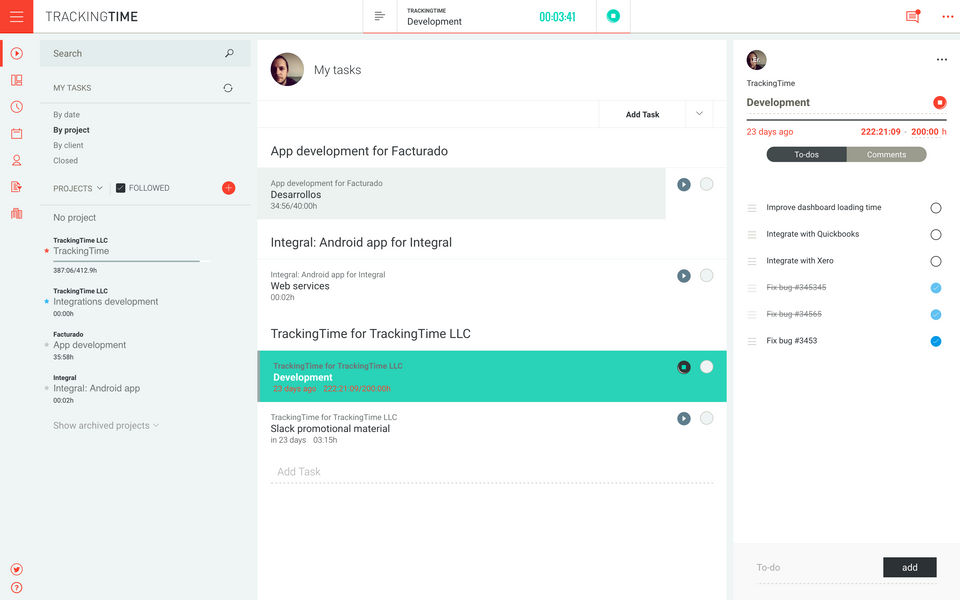Image resolution: width=960 pixels, height=600 pixels.
Task: Open Integral: Android app project
Action: tap(96, 388)
